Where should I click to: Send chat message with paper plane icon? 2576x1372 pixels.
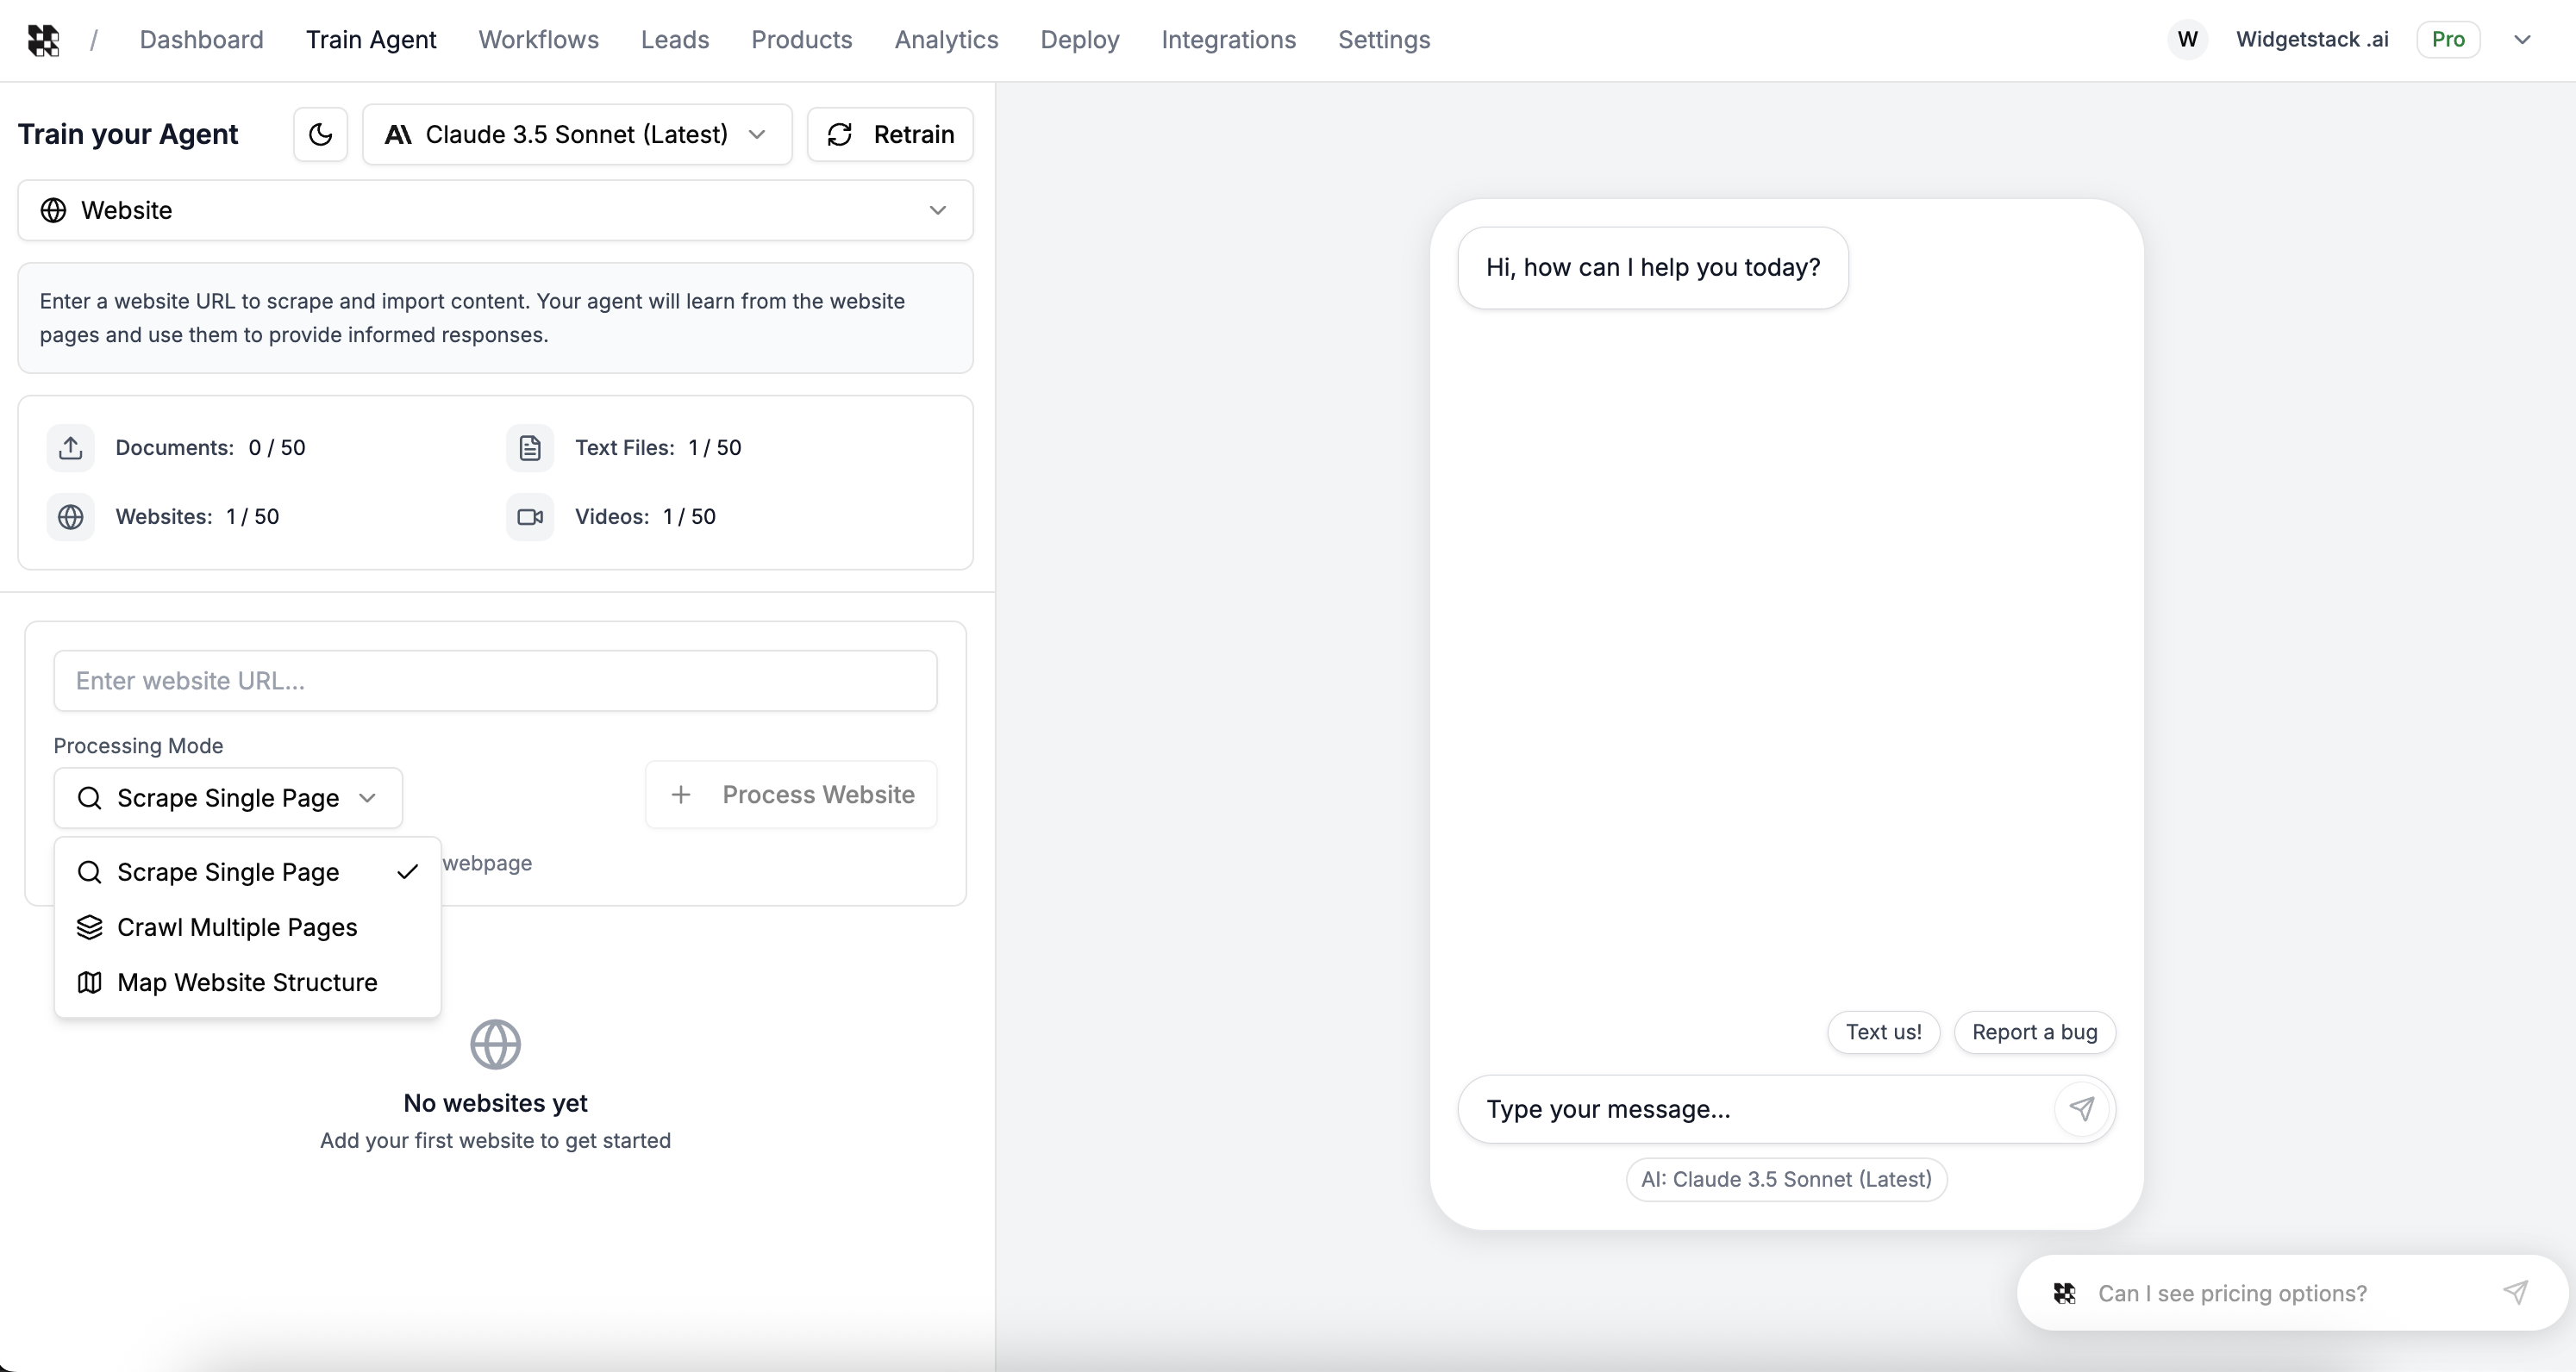[2081, 1109]
